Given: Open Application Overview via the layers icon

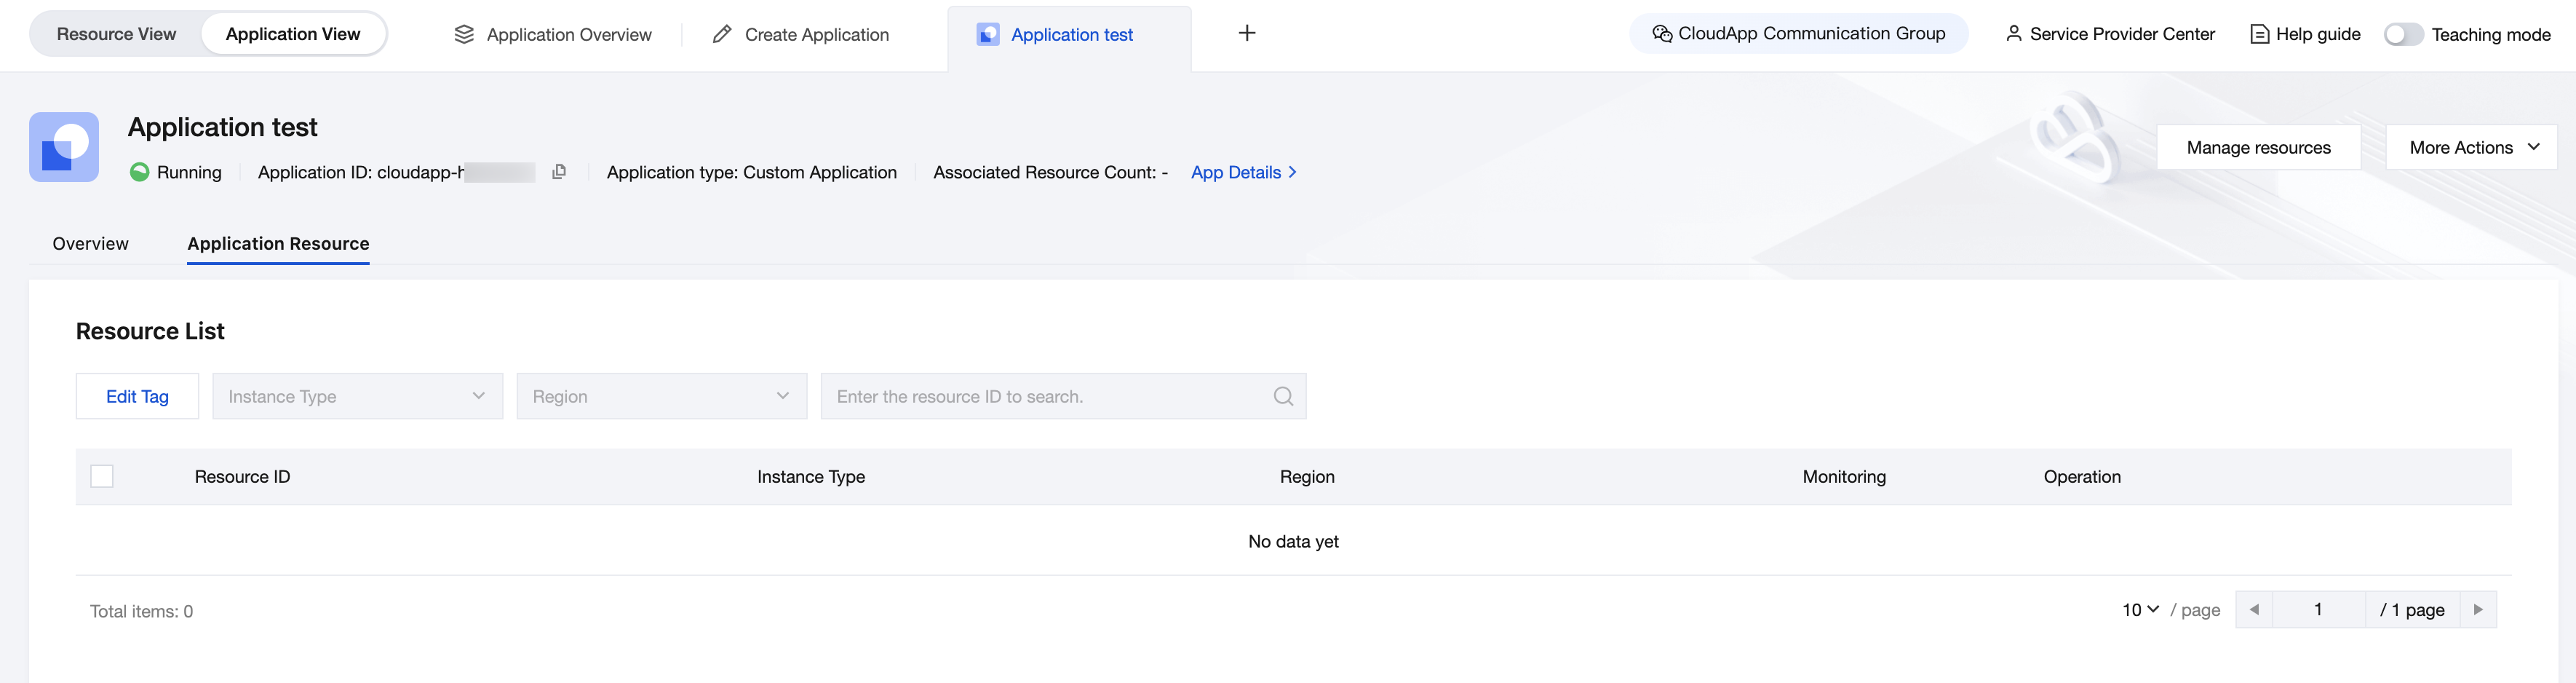Looking at the screenshot, I should [x=464, y=35].
